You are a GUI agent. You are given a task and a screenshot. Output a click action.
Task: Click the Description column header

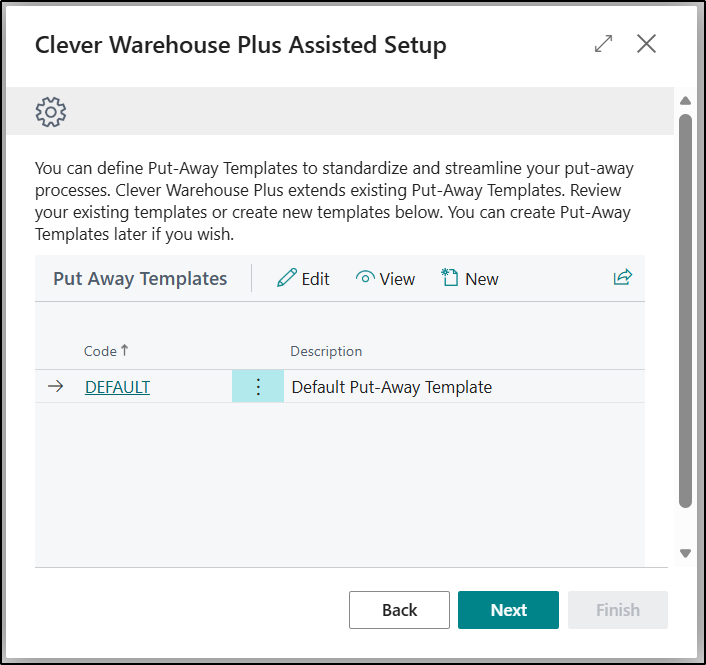pos(326,351)
